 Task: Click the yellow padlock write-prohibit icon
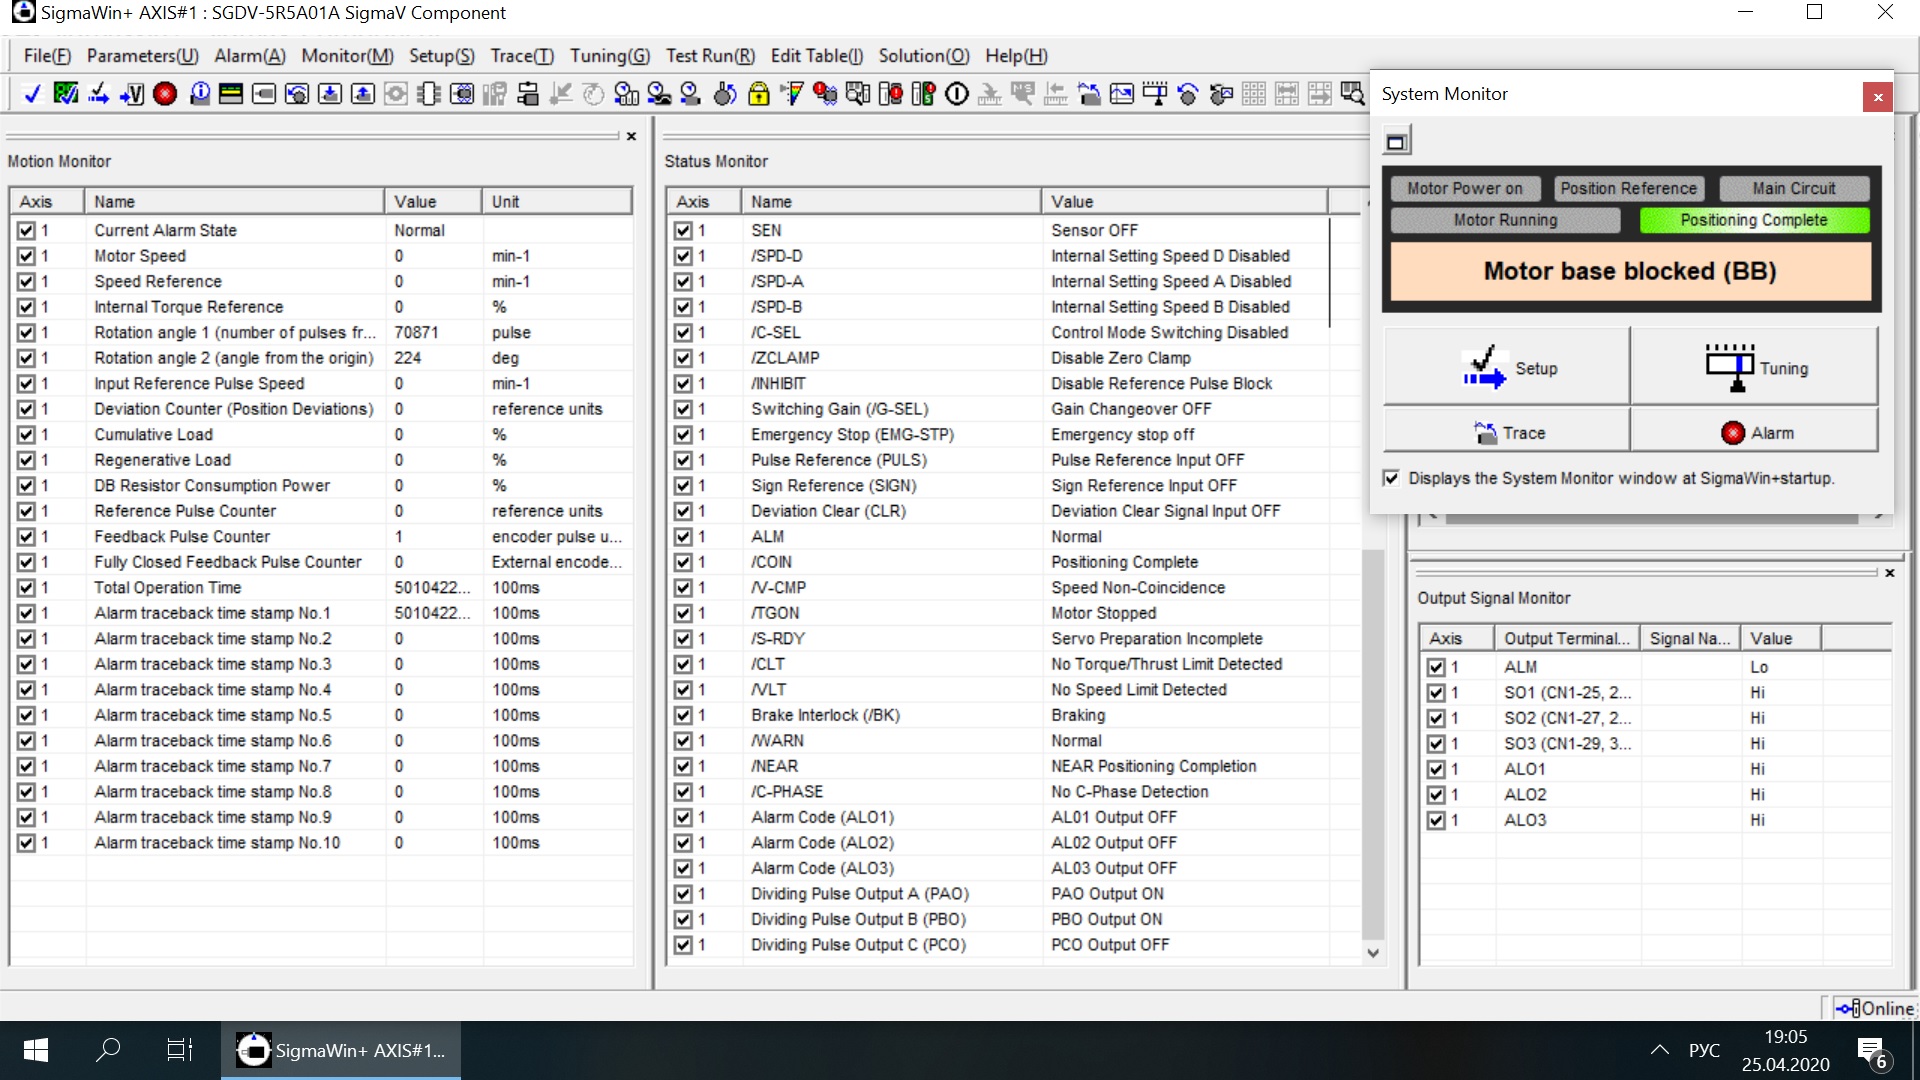(759, 94)
